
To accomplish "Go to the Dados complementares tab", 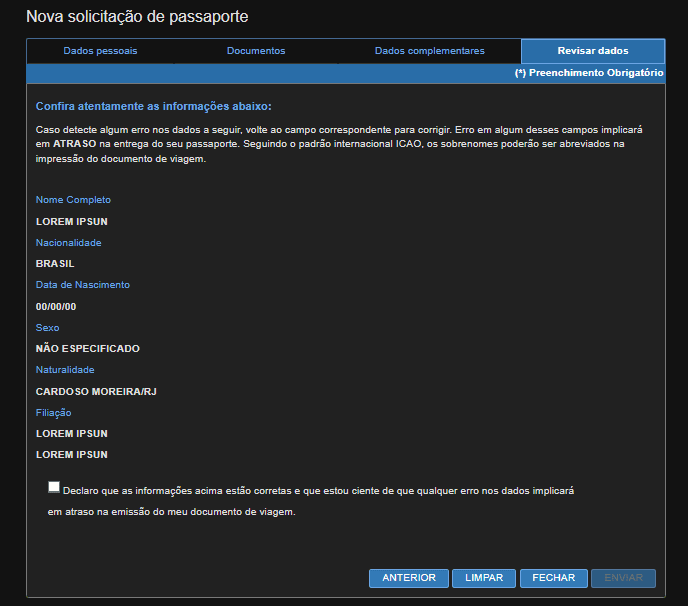I will 429,51.
